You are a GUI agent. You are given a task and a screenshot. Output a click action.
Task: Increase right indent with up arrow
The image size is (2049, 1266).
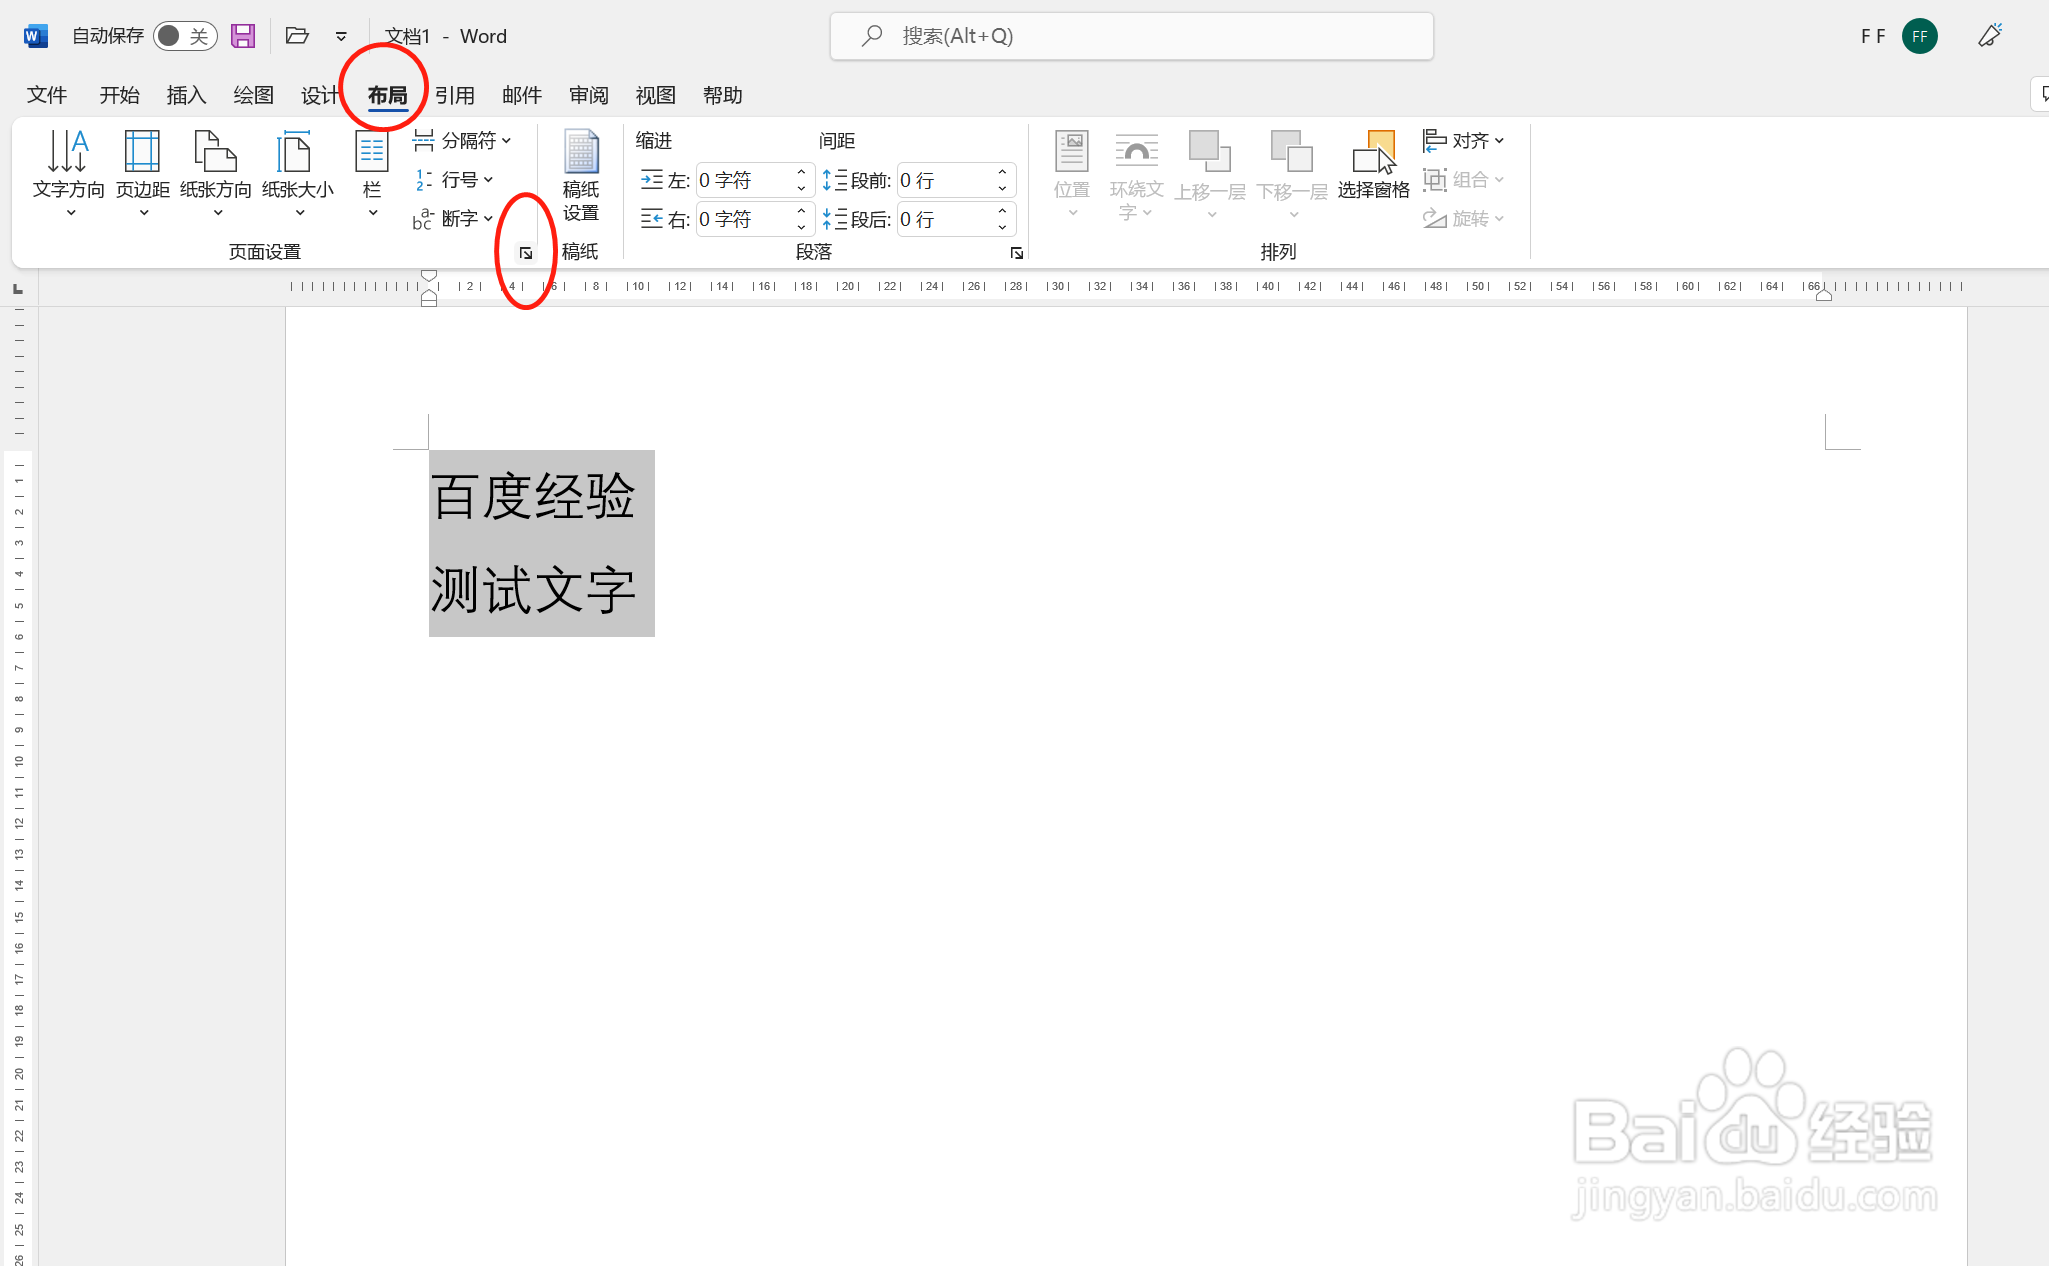click(x=801, y=211)
